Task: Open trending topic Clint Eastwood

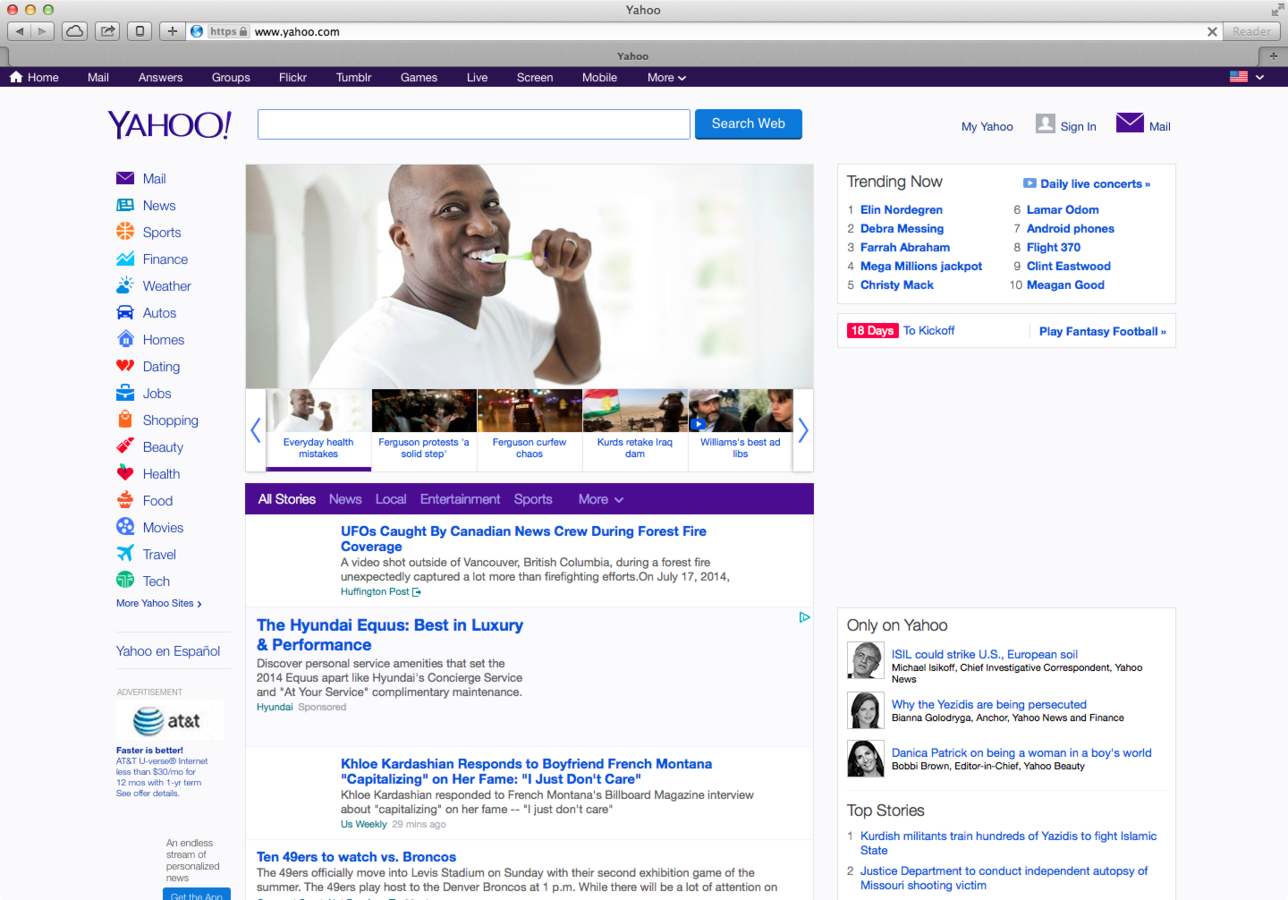Action: pyautogui.click(x=1068, y=266)
